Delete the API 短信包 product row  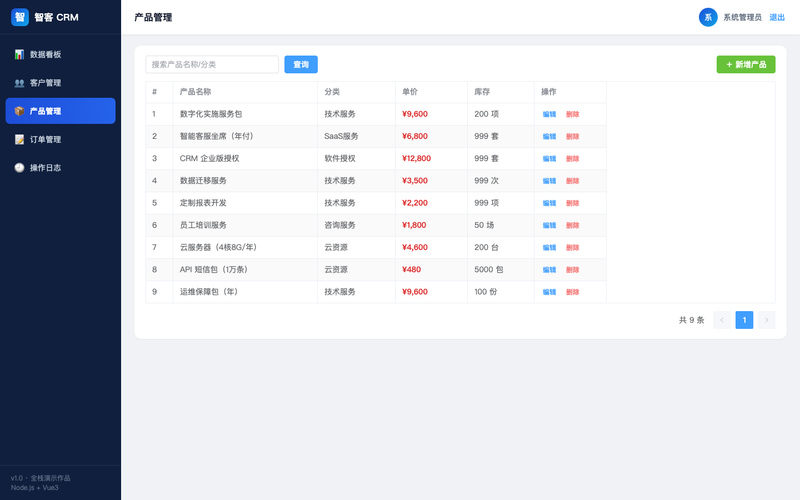click(x=572, y=270)
